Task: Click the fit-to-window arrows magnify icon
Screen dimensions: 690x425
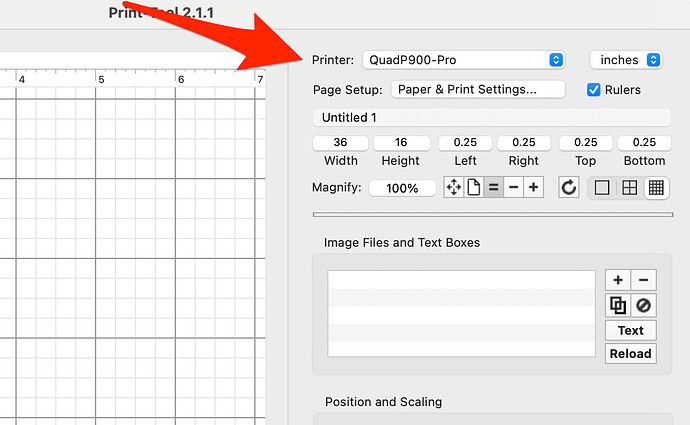Action: click(454, 187)
